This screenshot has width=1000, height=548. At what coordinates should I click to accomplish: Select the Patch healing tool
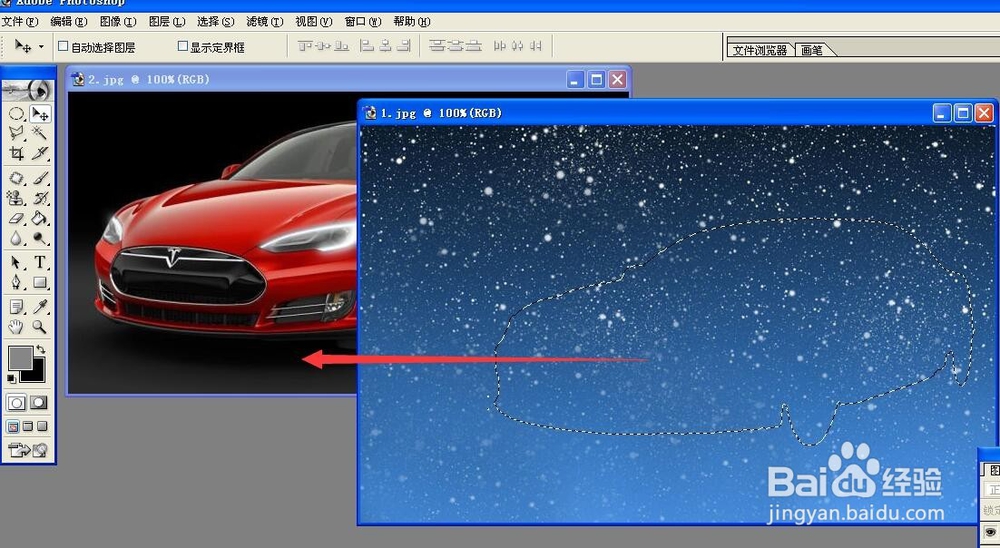tap(16, 179)
